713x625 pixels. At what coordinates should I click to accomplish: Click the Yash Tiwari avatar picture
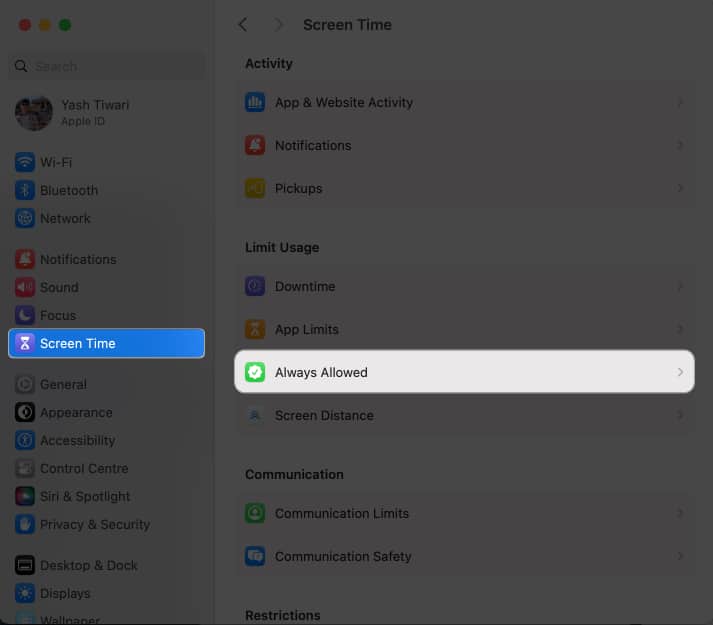(x=34, y=113)
